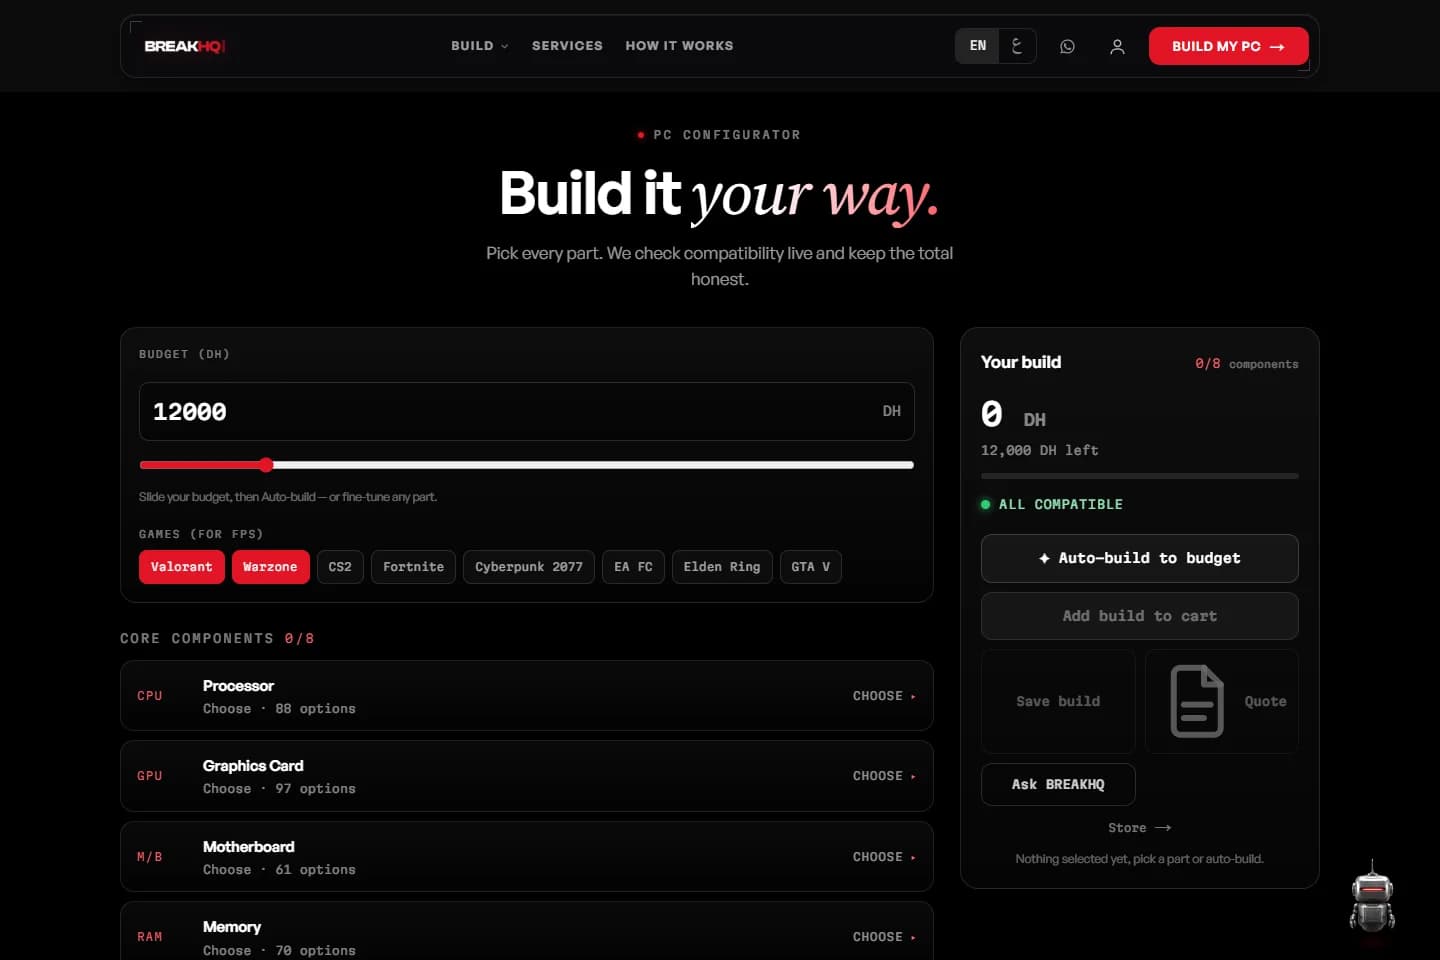Click the budget slider track
Viewport: 1440px width, 960px height.
tap(527, 465)
